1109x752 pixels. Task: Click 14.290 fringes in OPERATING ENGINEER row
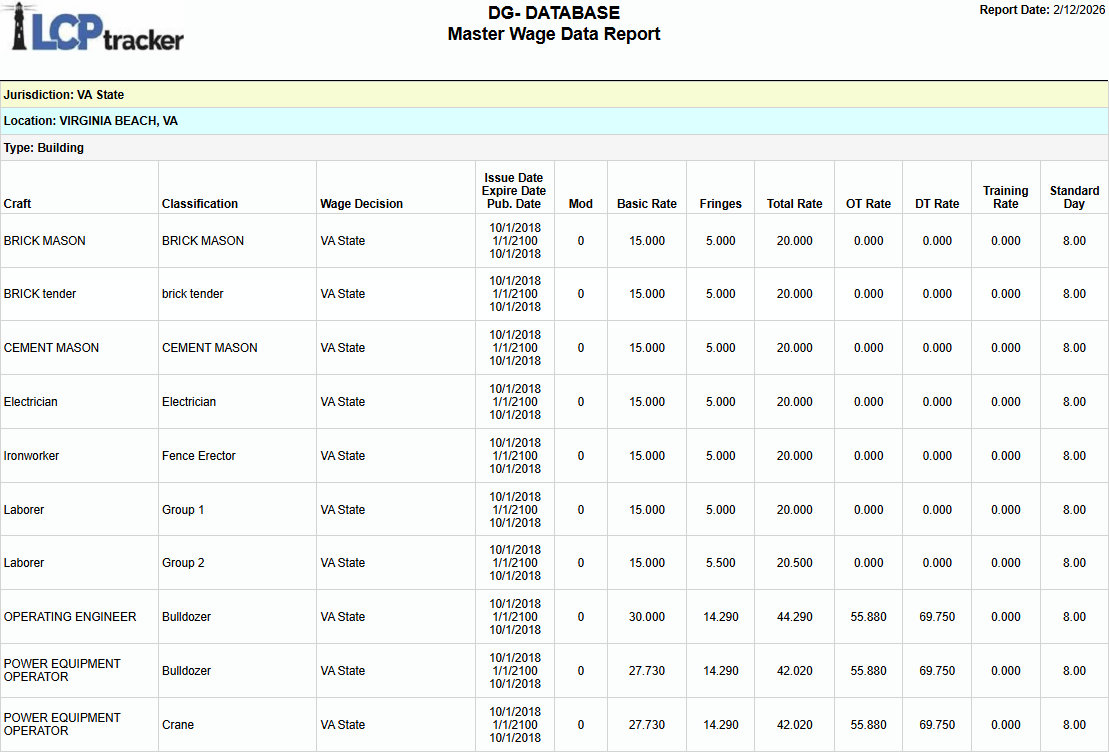[x=721, y=617]
